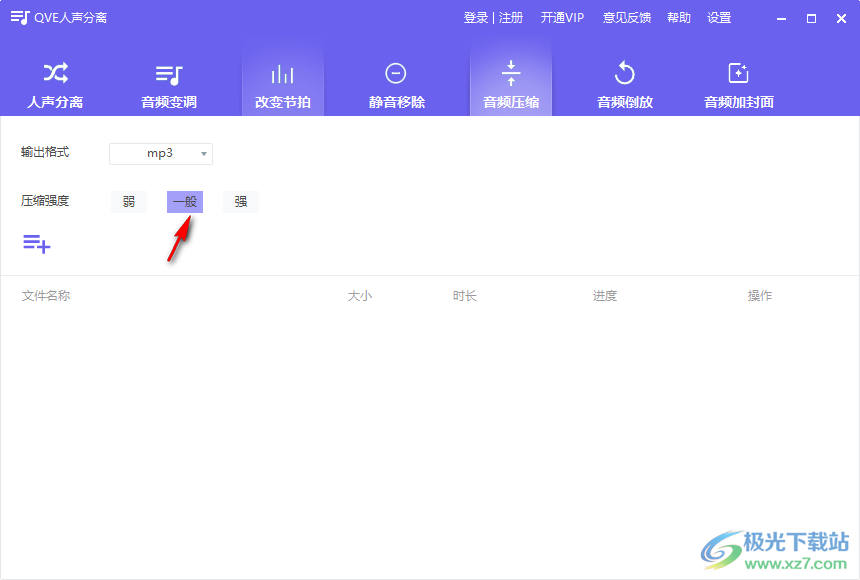Choose the 强 strong compression strength
Screen dimensions: 860x580
tap(240, 201)
